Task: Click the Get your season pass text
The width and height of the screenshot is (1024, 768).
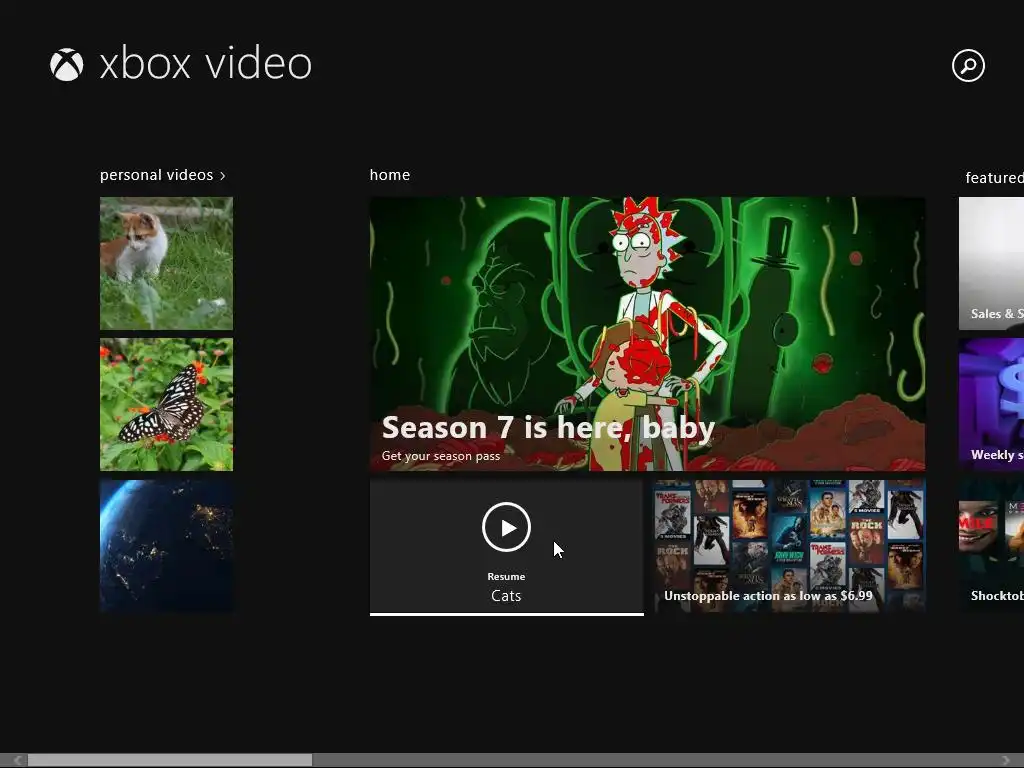Action: [x=441, y=456]
